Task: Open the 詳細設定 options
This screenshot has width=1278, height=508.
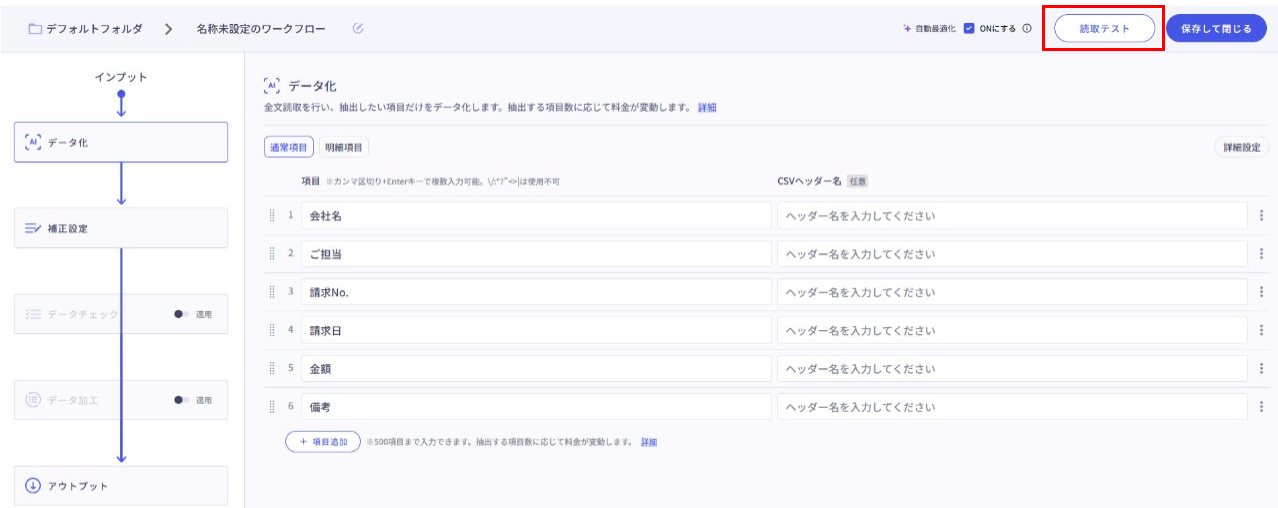Action: click(x=1241, y=147)
